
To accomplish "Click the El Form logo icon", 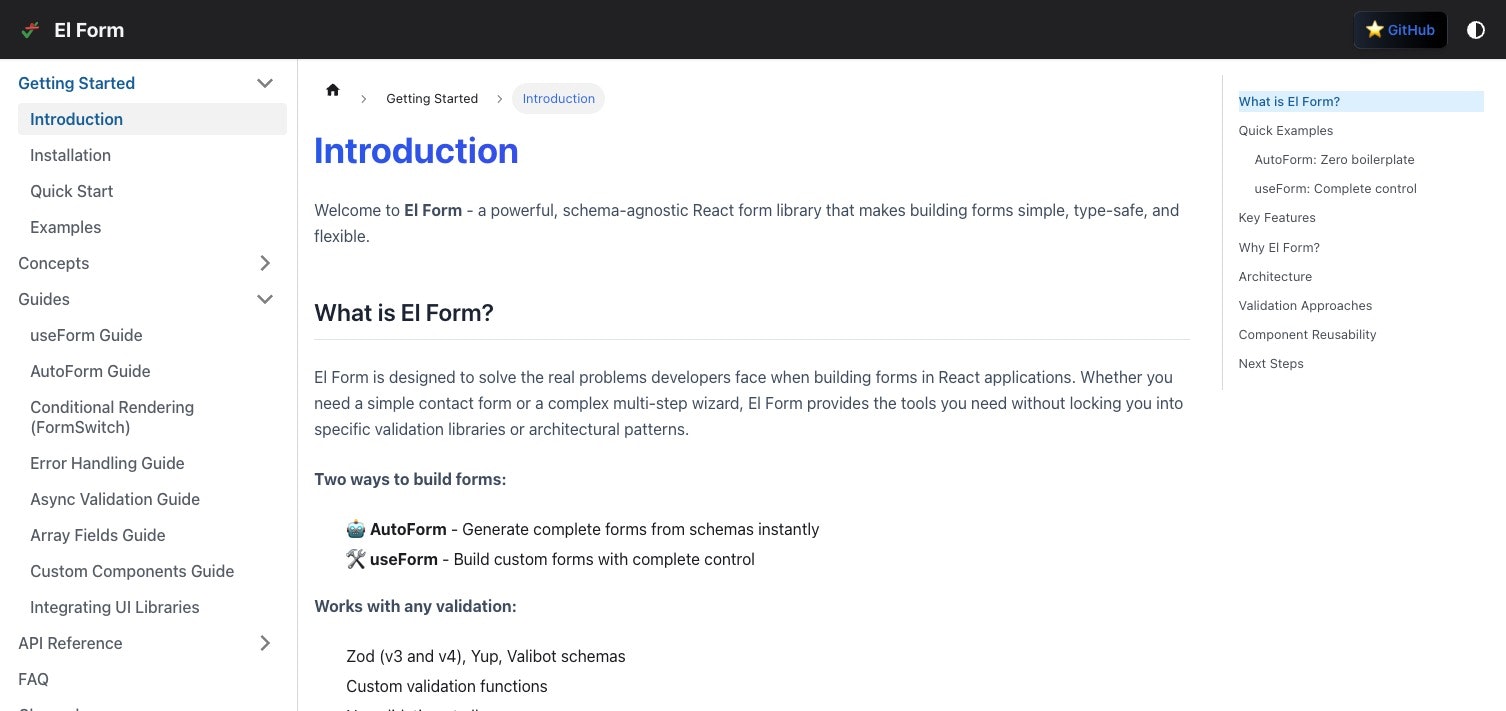I will [x=30, y=29].
